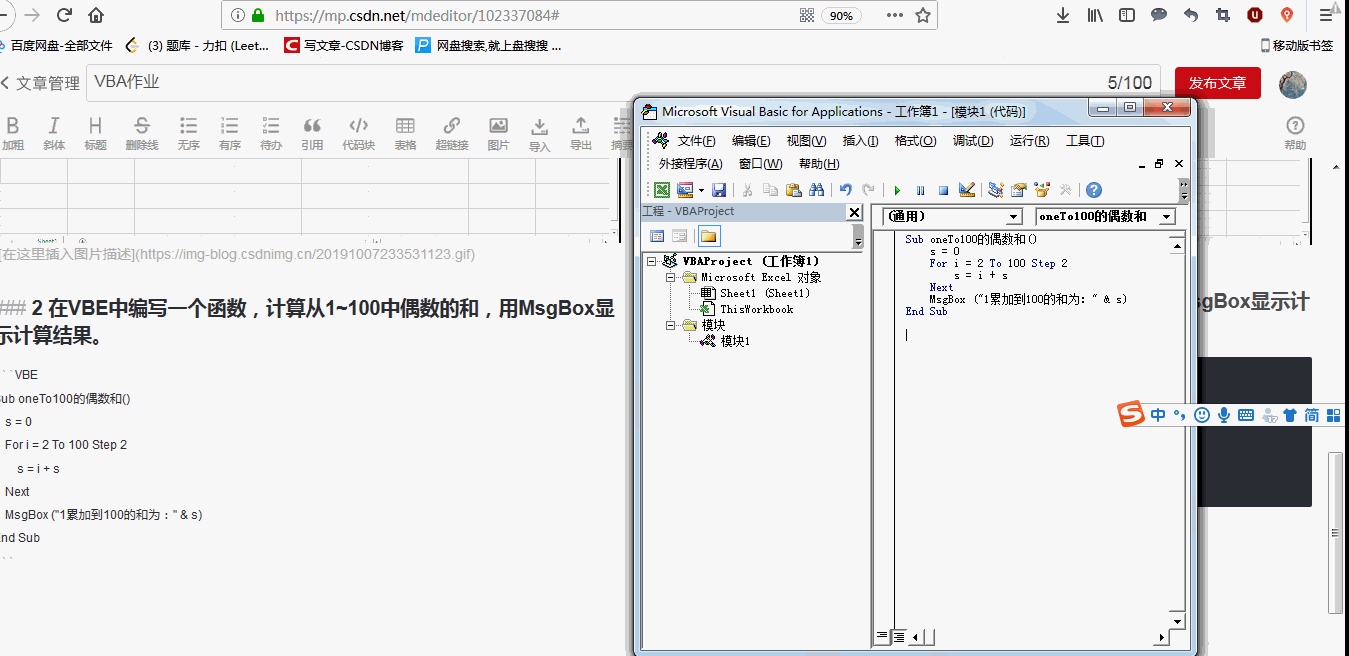Click the browser URL address bar
This screenshot has height=656, width=1349.
[580, 15]
